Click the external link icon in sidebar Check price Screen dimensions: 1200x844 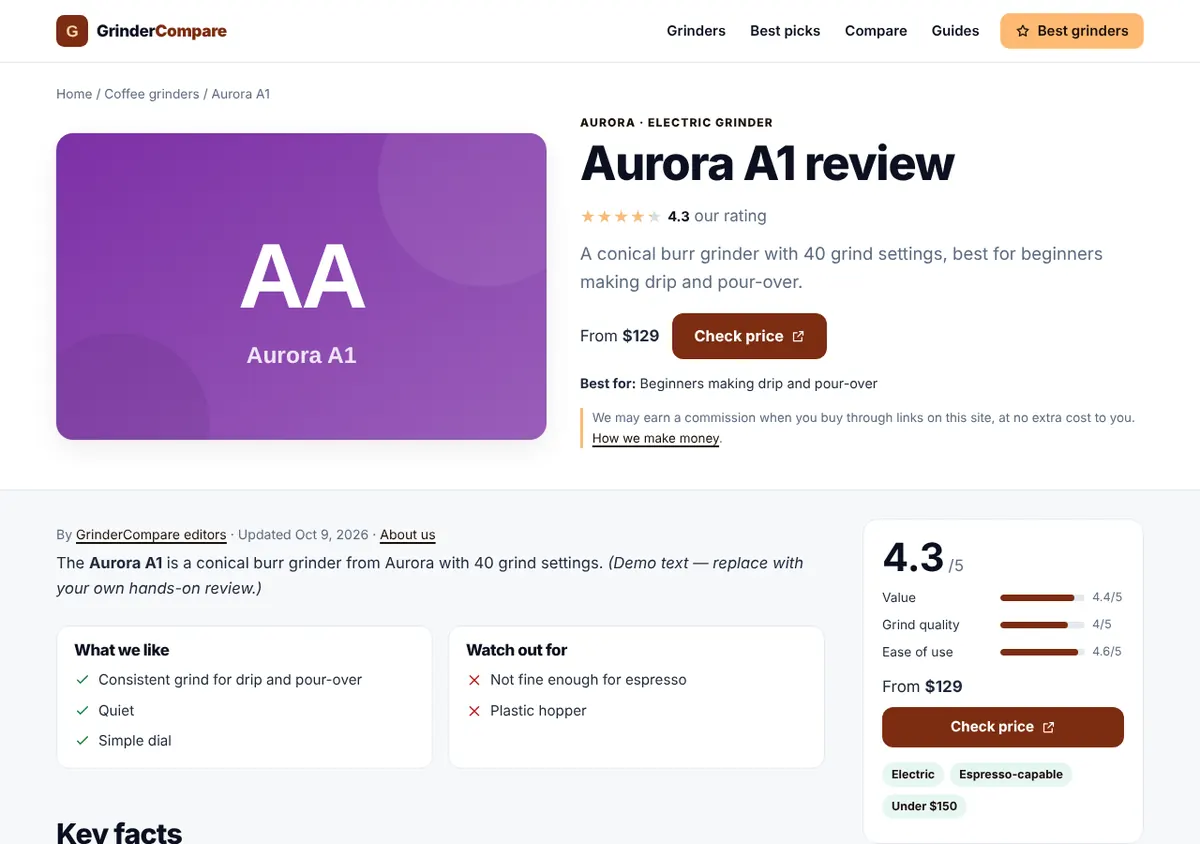[1048, 727]
